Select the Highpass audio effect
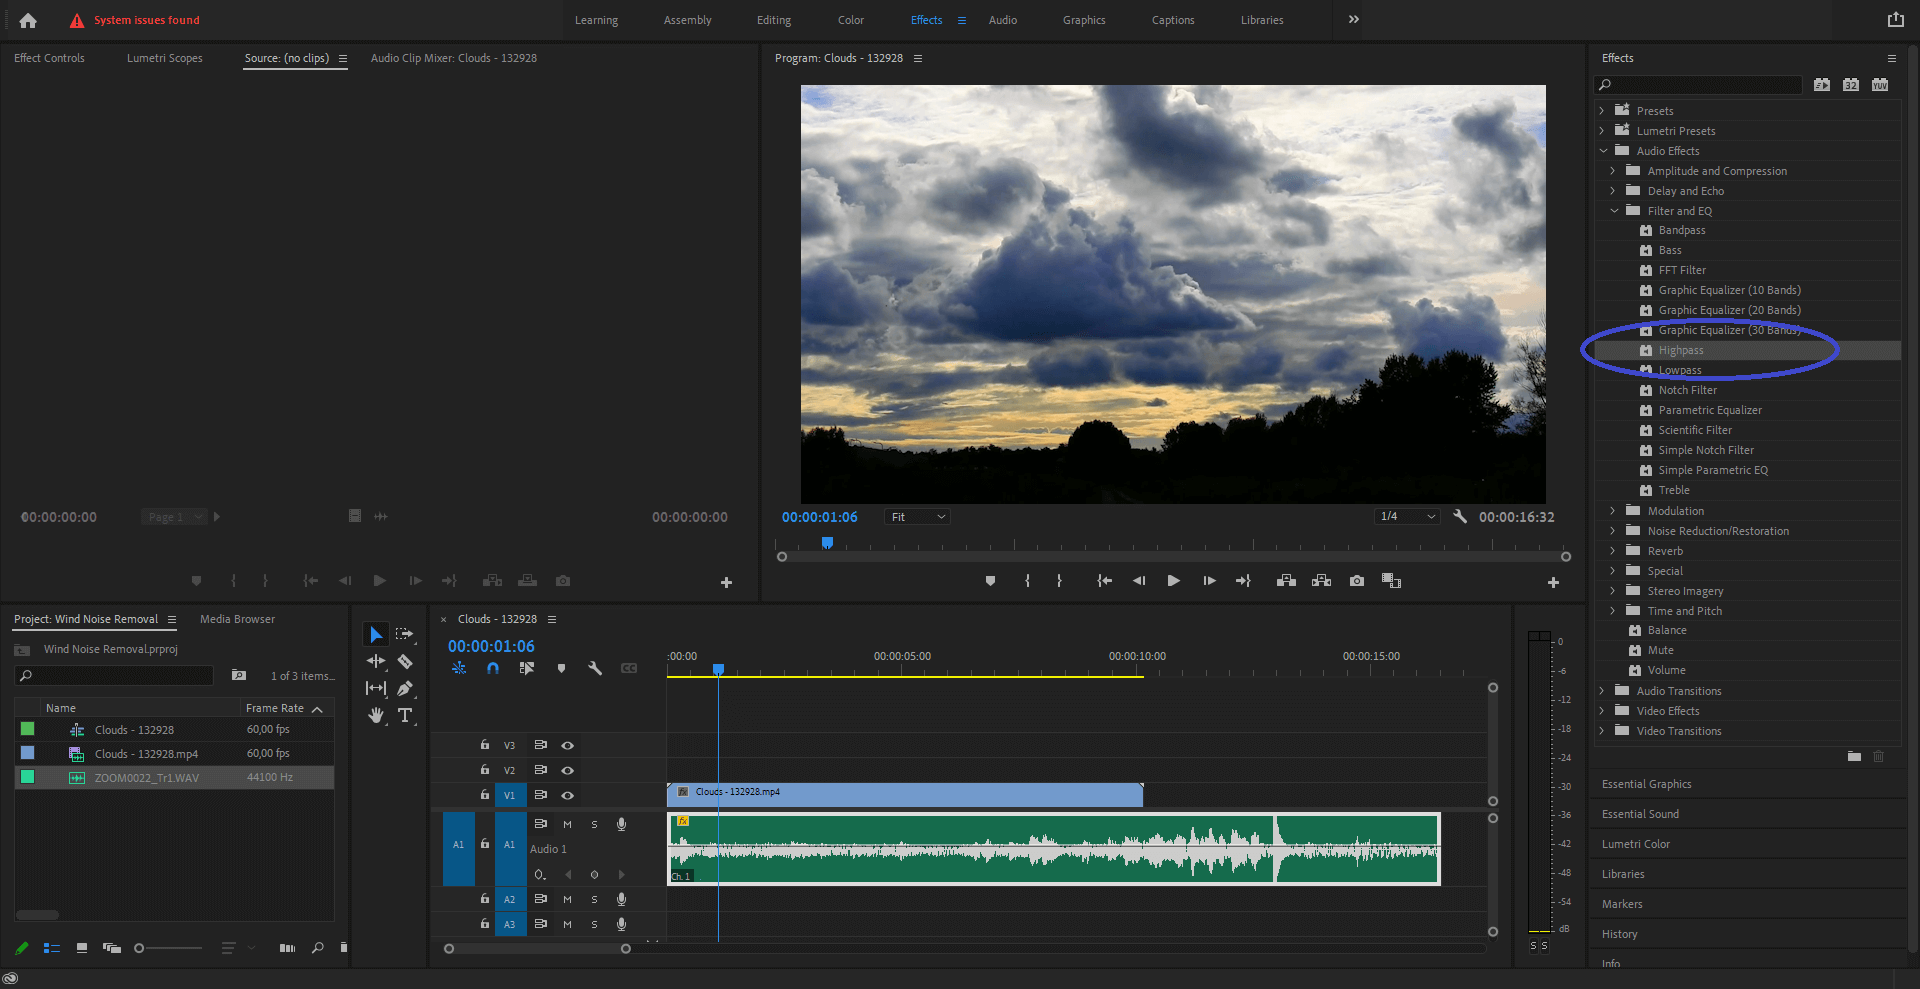Image resolution: width=1920 pixels, height=989 pixels. pos(1681,350)
